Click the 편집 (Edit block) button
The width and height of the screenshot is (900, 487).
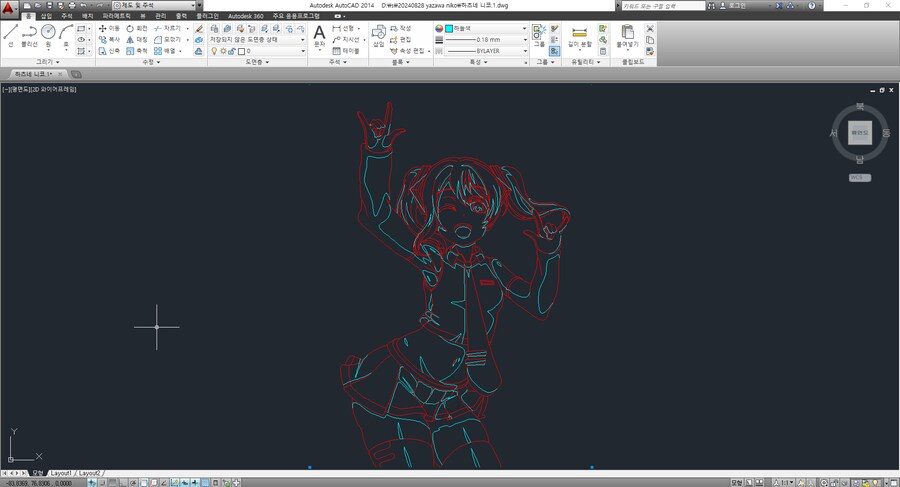click(401, 40)
